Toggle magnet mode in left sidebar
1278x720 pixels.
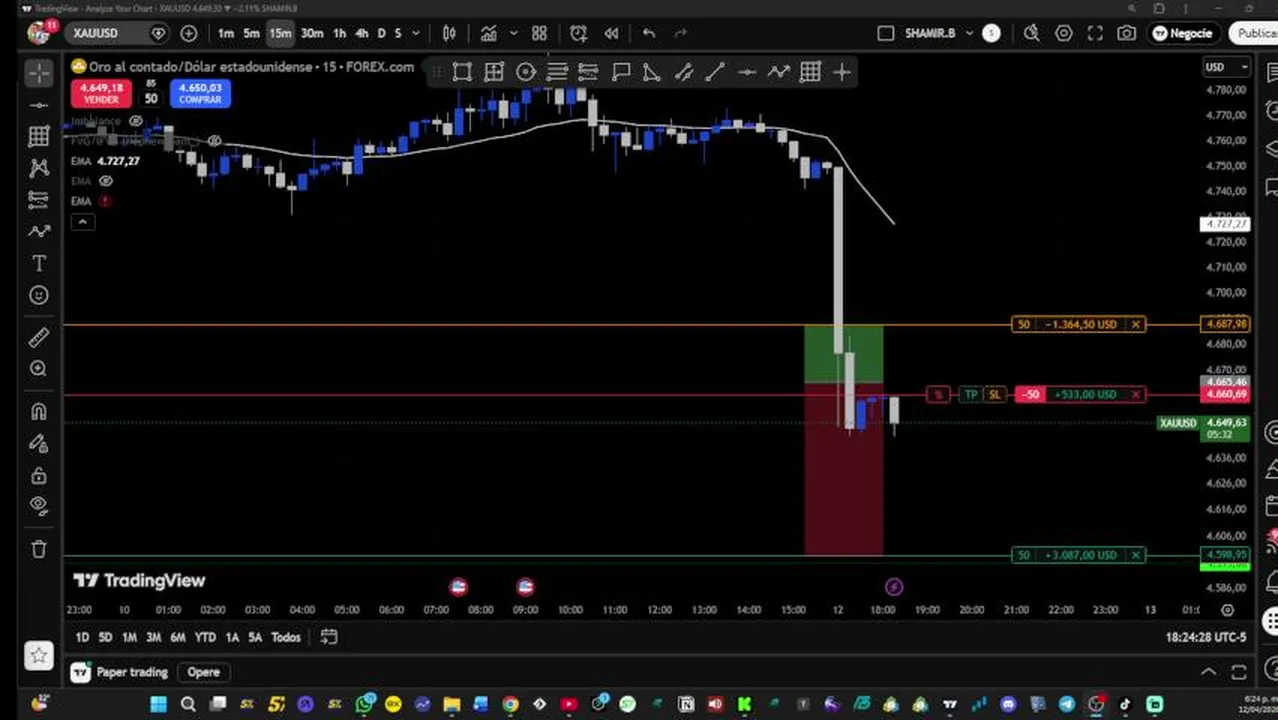tap(39, 411)
